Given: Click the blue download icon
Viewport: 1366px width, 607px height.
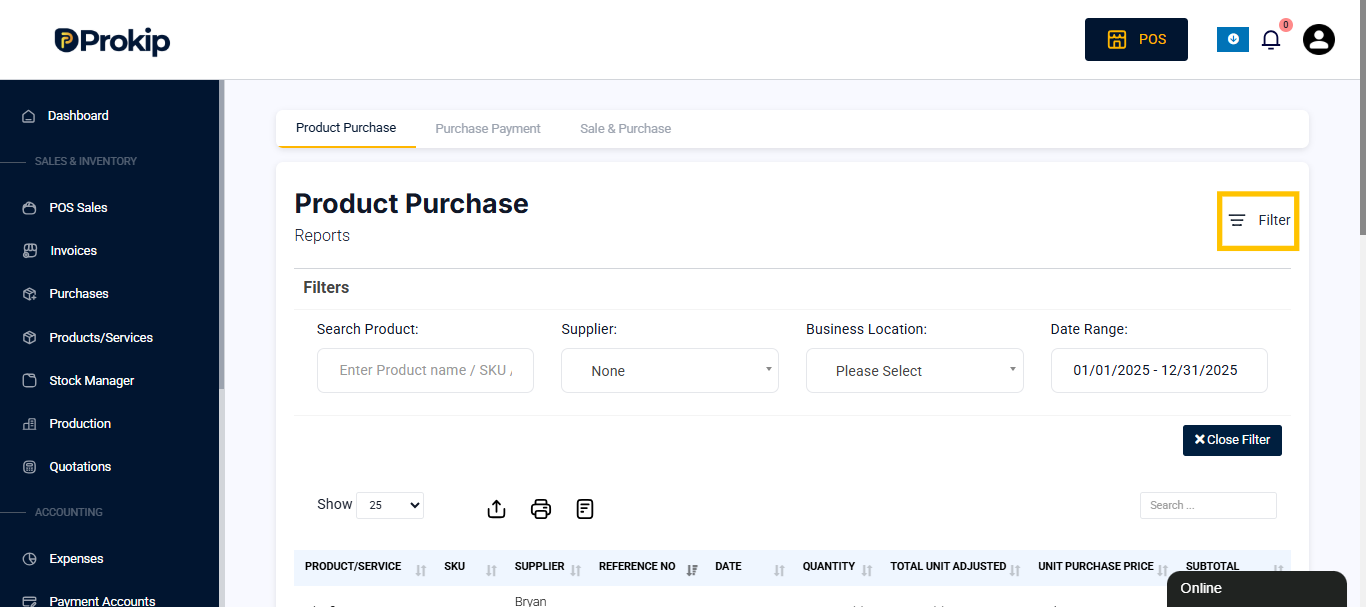Looking at the screenshot, I should coord(1233,39).
